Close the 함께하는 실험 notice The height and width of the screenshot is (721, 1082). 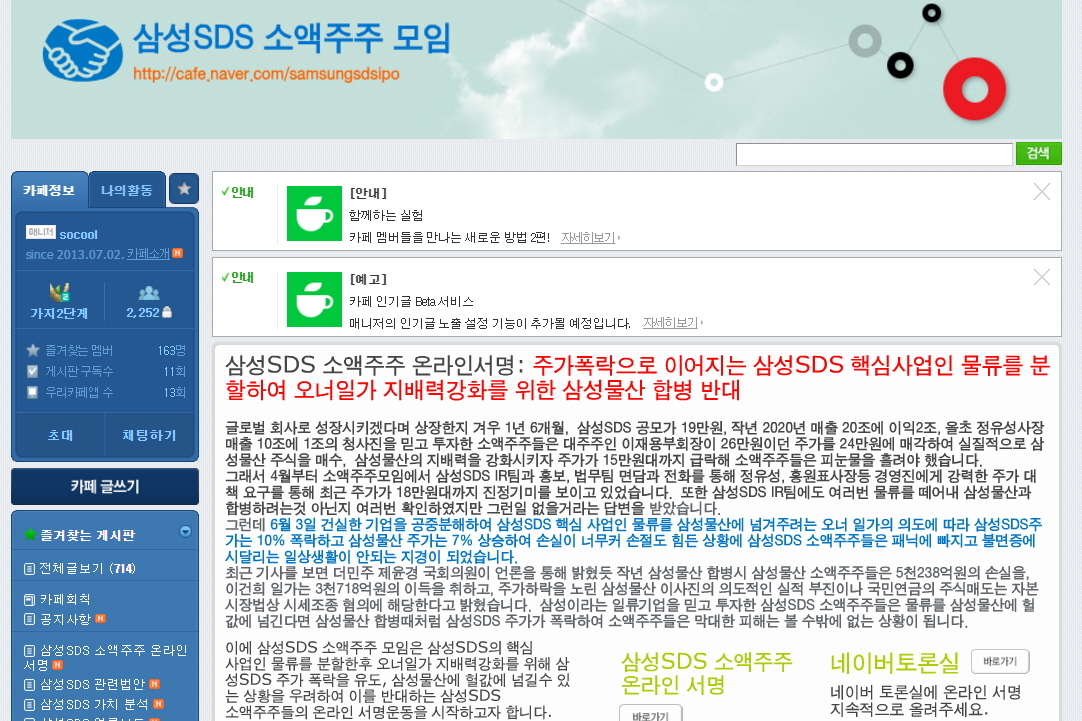click(1042, 192)
